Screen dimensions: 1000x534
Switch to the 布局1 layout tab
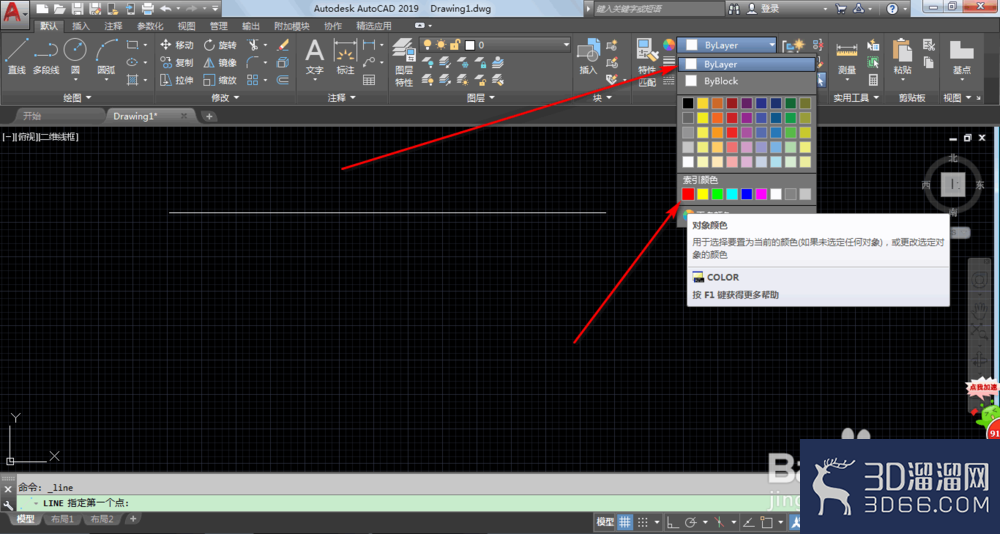click(x=62, y=519)
